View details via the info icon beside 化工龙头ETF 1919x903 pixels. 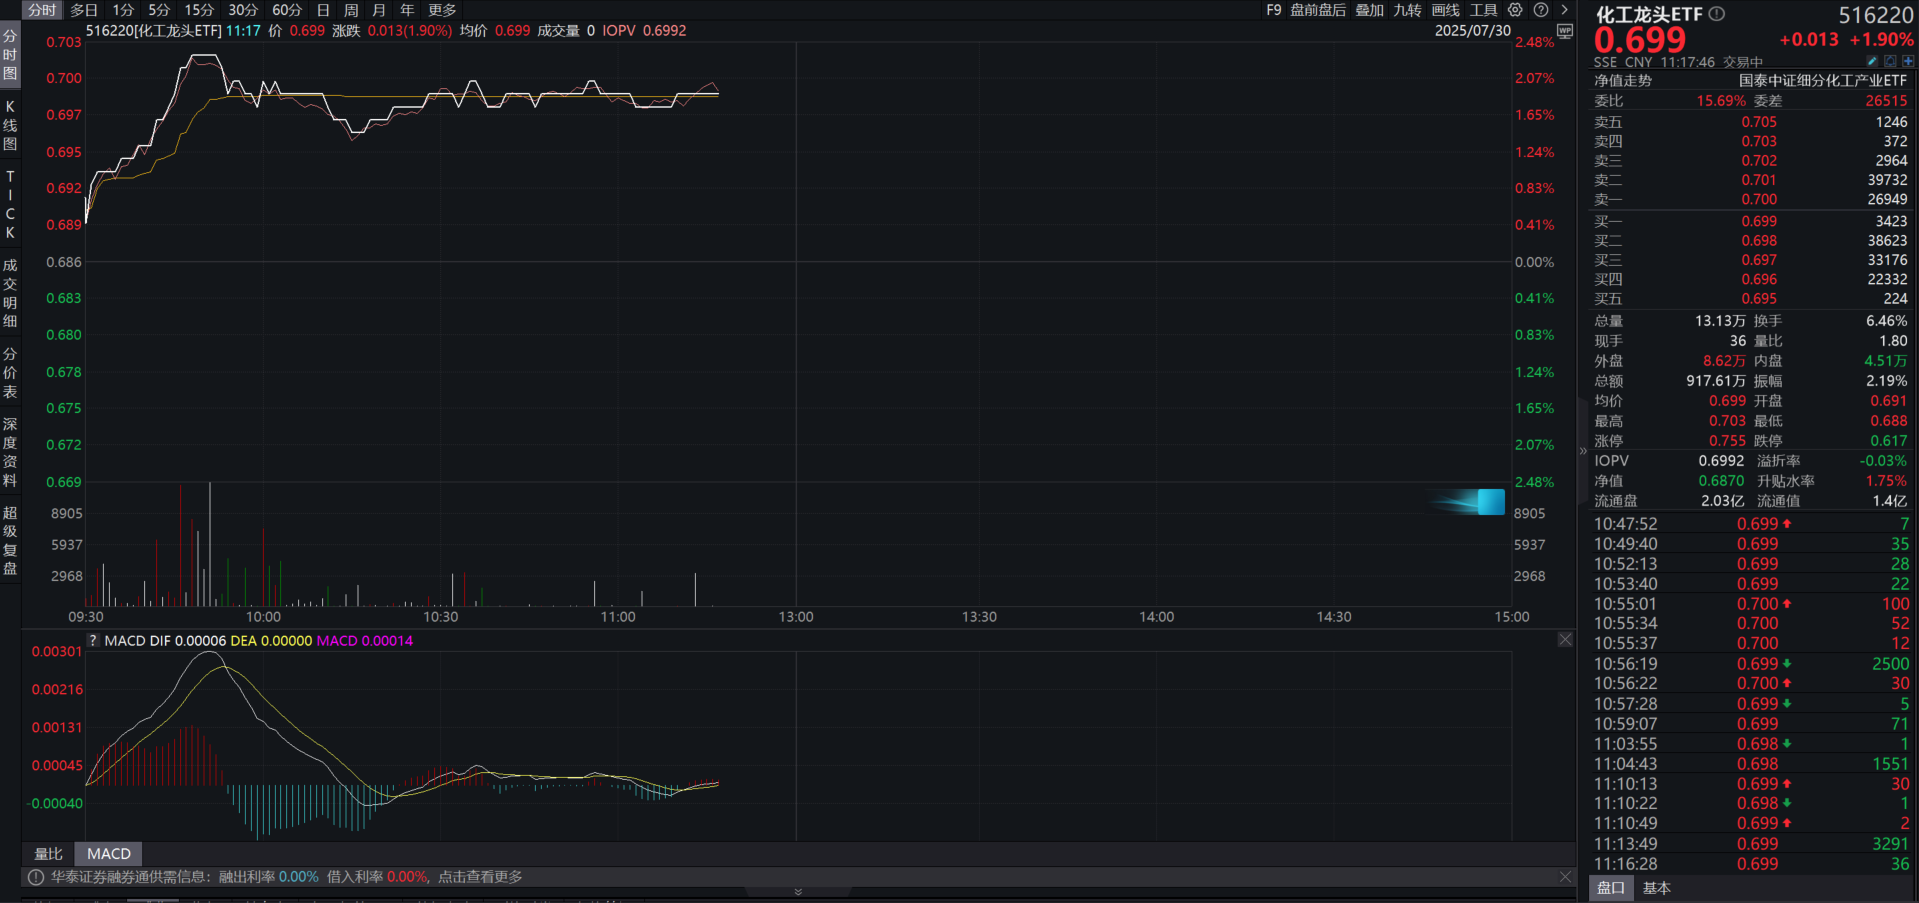[1717, 14]
